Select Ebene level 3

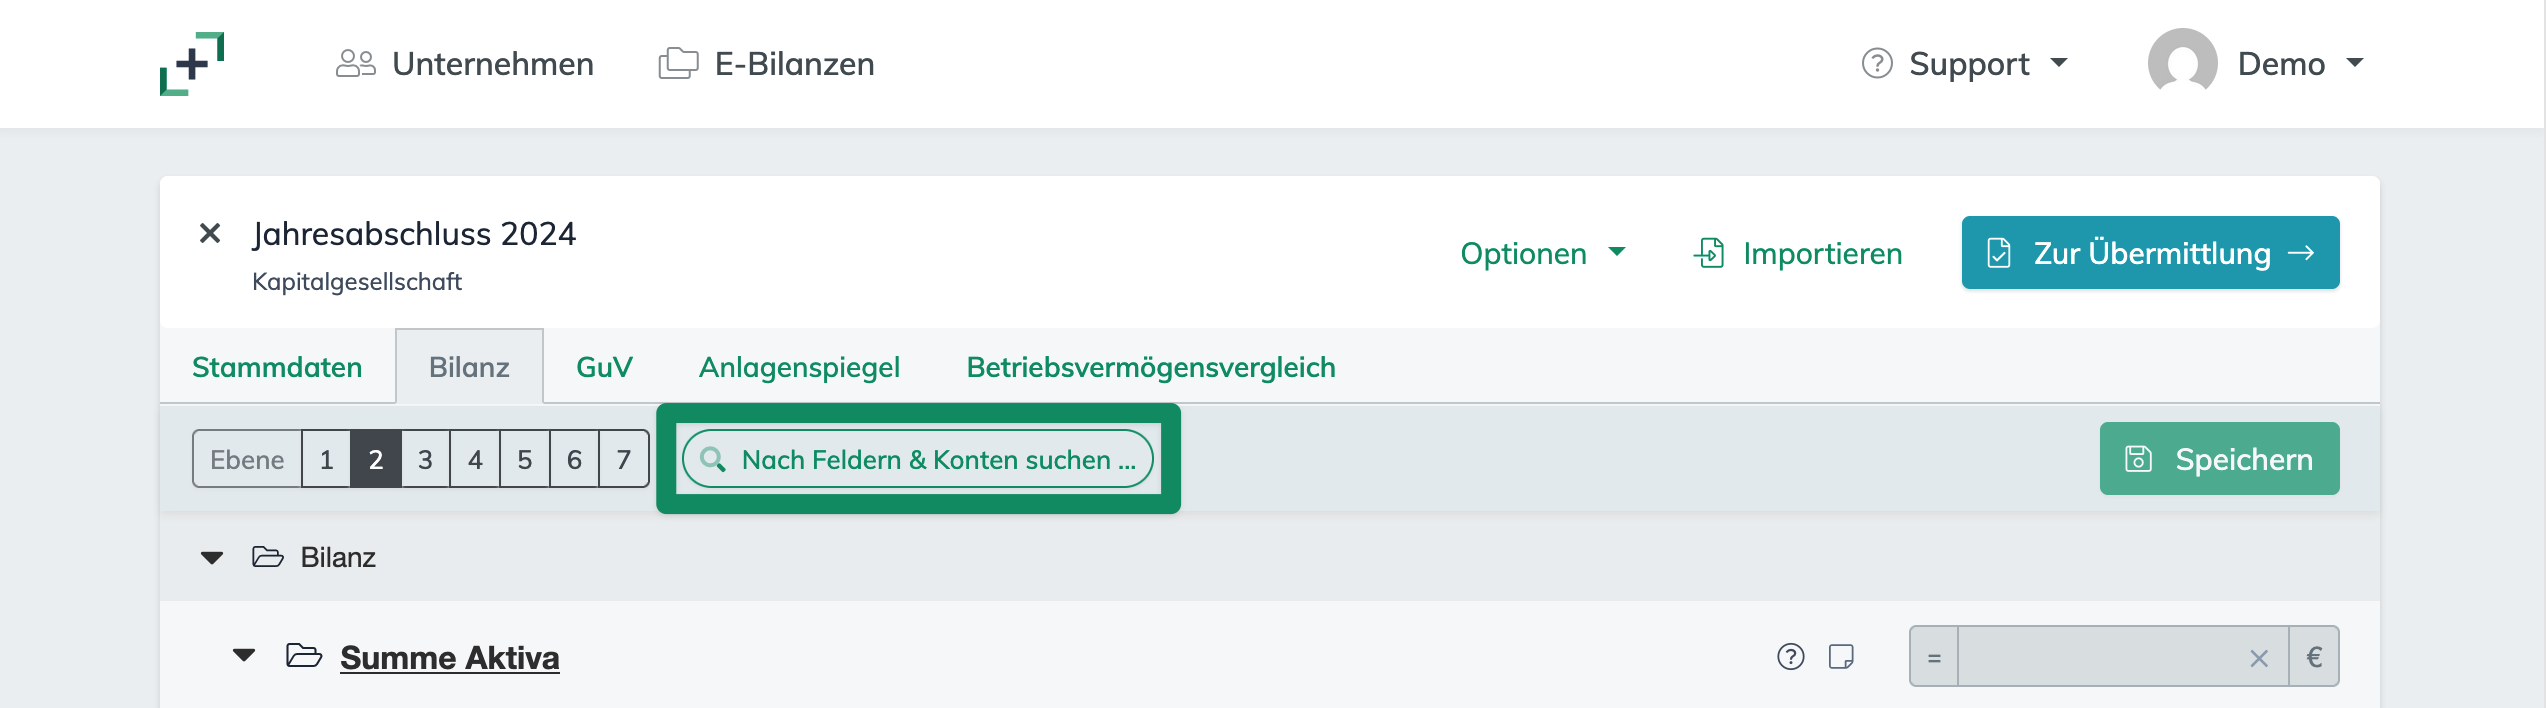click(x=425, y=459)
